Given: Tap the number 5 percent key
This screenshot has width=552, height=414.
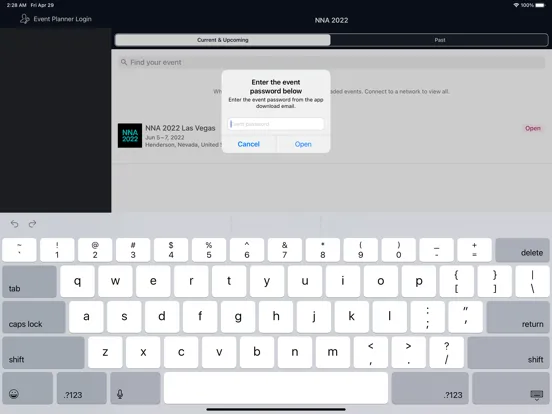Looking at the screenshot, I should click(209, 250).
